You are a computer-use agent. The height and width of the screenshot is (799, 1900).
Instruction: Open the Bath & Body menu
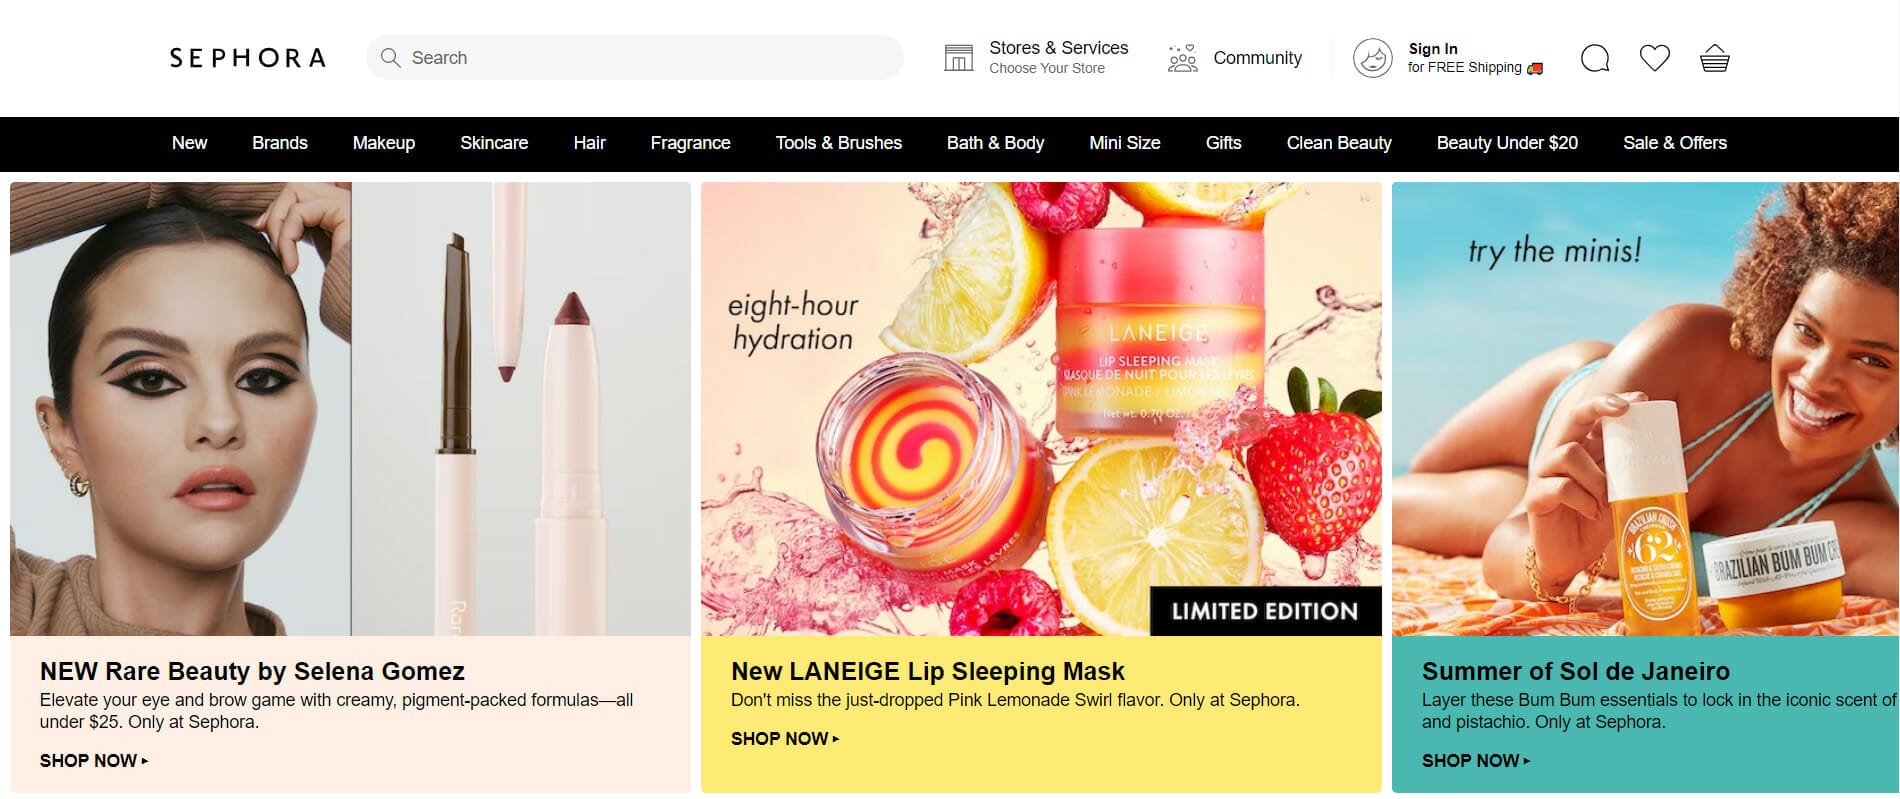coord(995,143)
